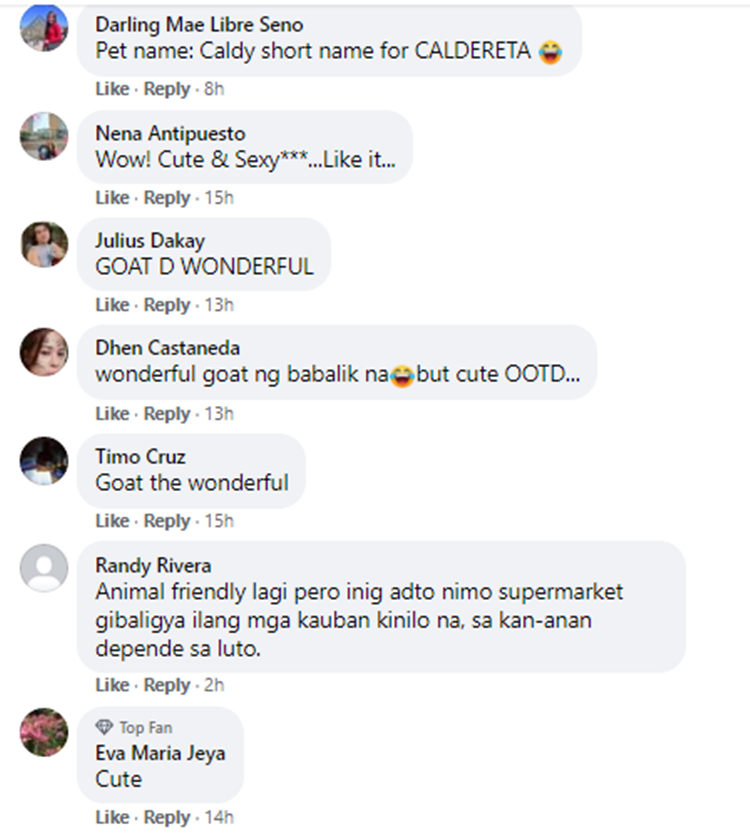The width and height of the screenshot is (750, 834).
Task: Open Randy Rivera's profile name link
Action: point(153,565)
